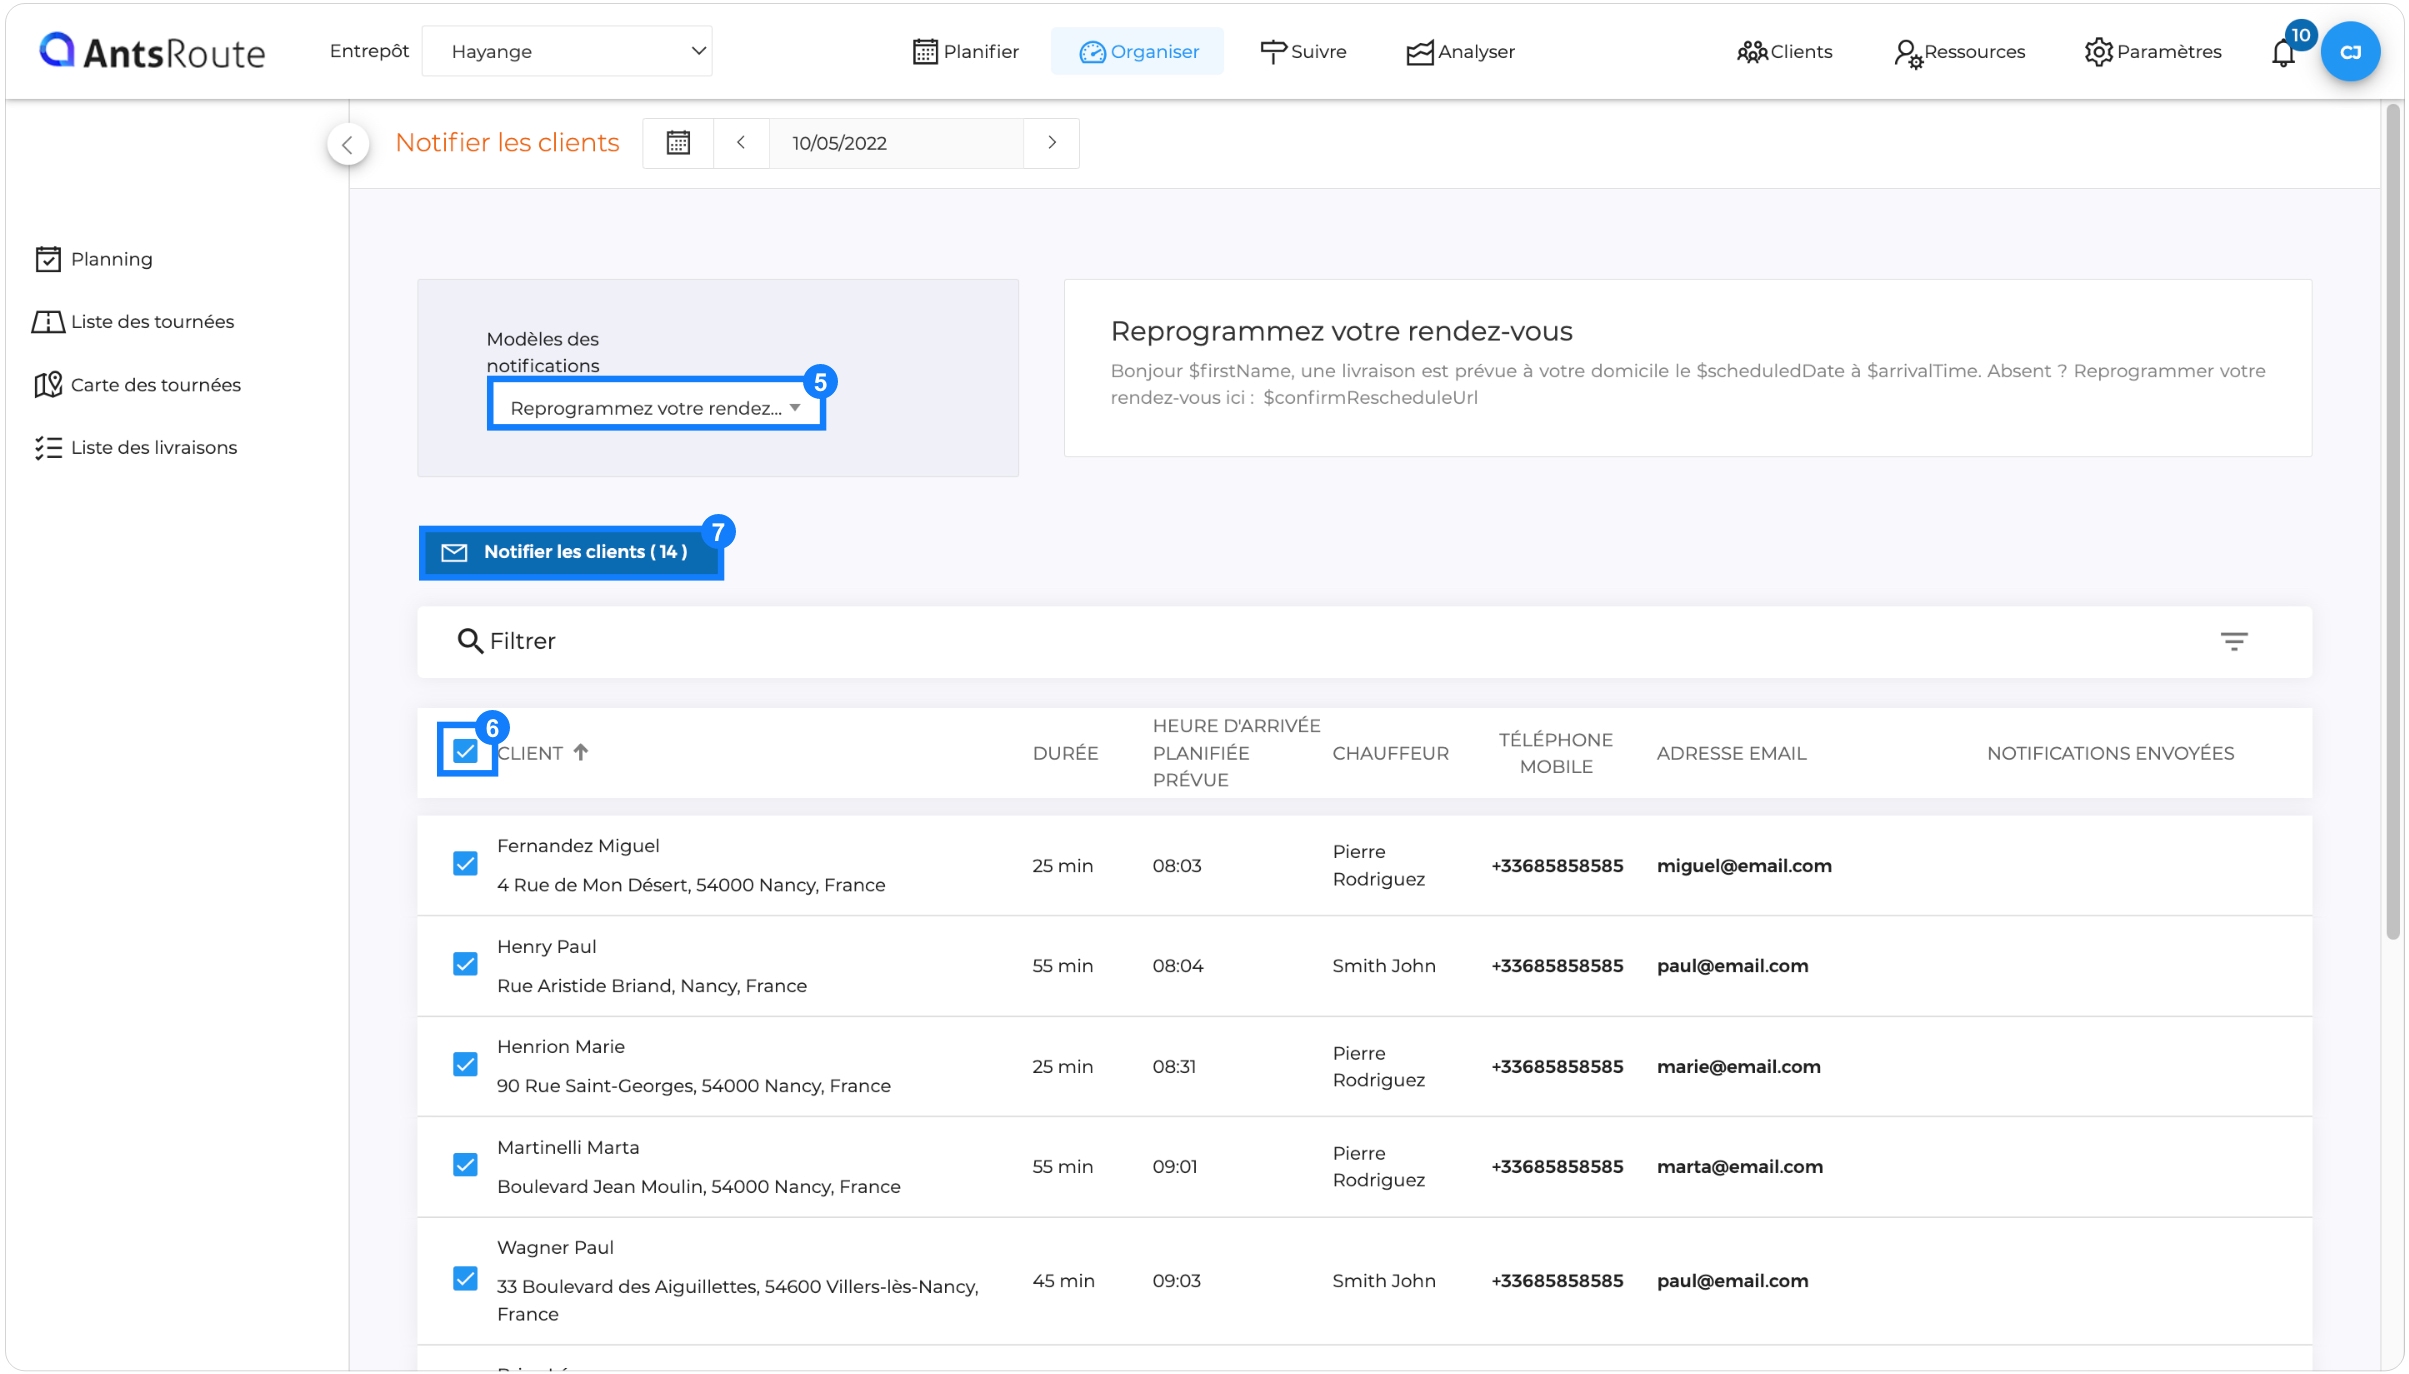Click marie@email.com email address

(x=1738, y=1067)
